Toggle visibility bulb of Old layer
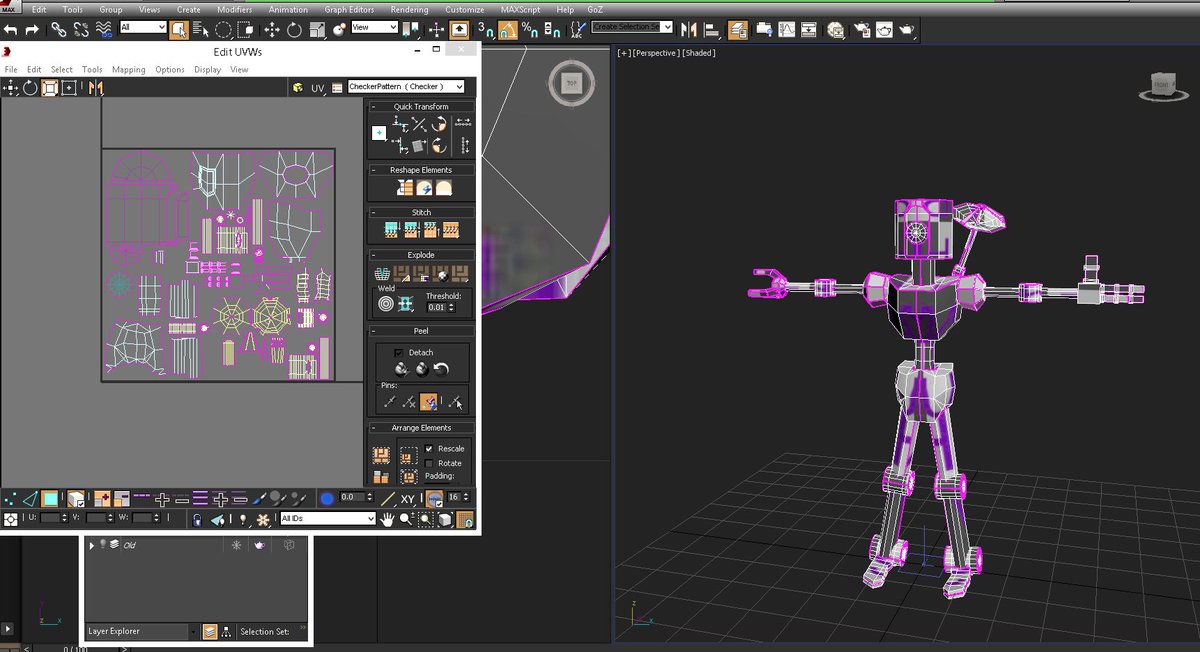Viewport: 1200px width, 652px height. 102,545
